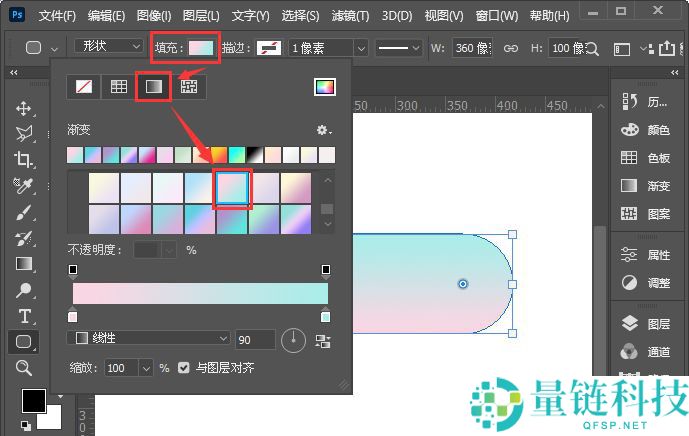Toggle the reverse gradient colors button
Screen dimensions: 689x436
pos(323,340)
